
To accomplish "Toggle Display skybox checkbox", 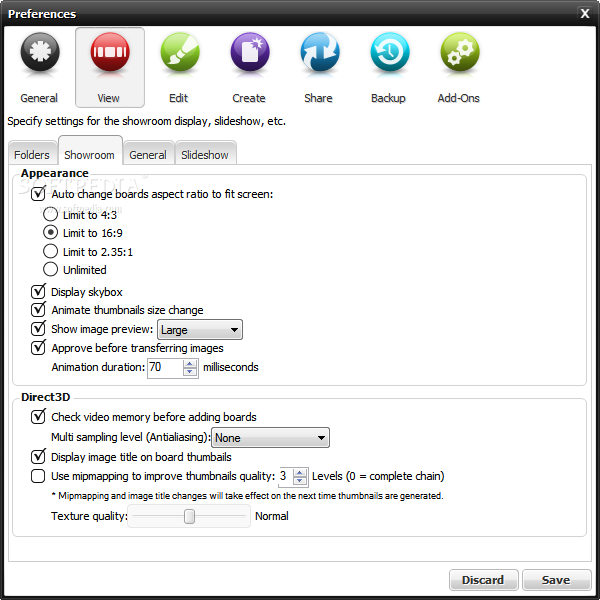I will (38, 292).
